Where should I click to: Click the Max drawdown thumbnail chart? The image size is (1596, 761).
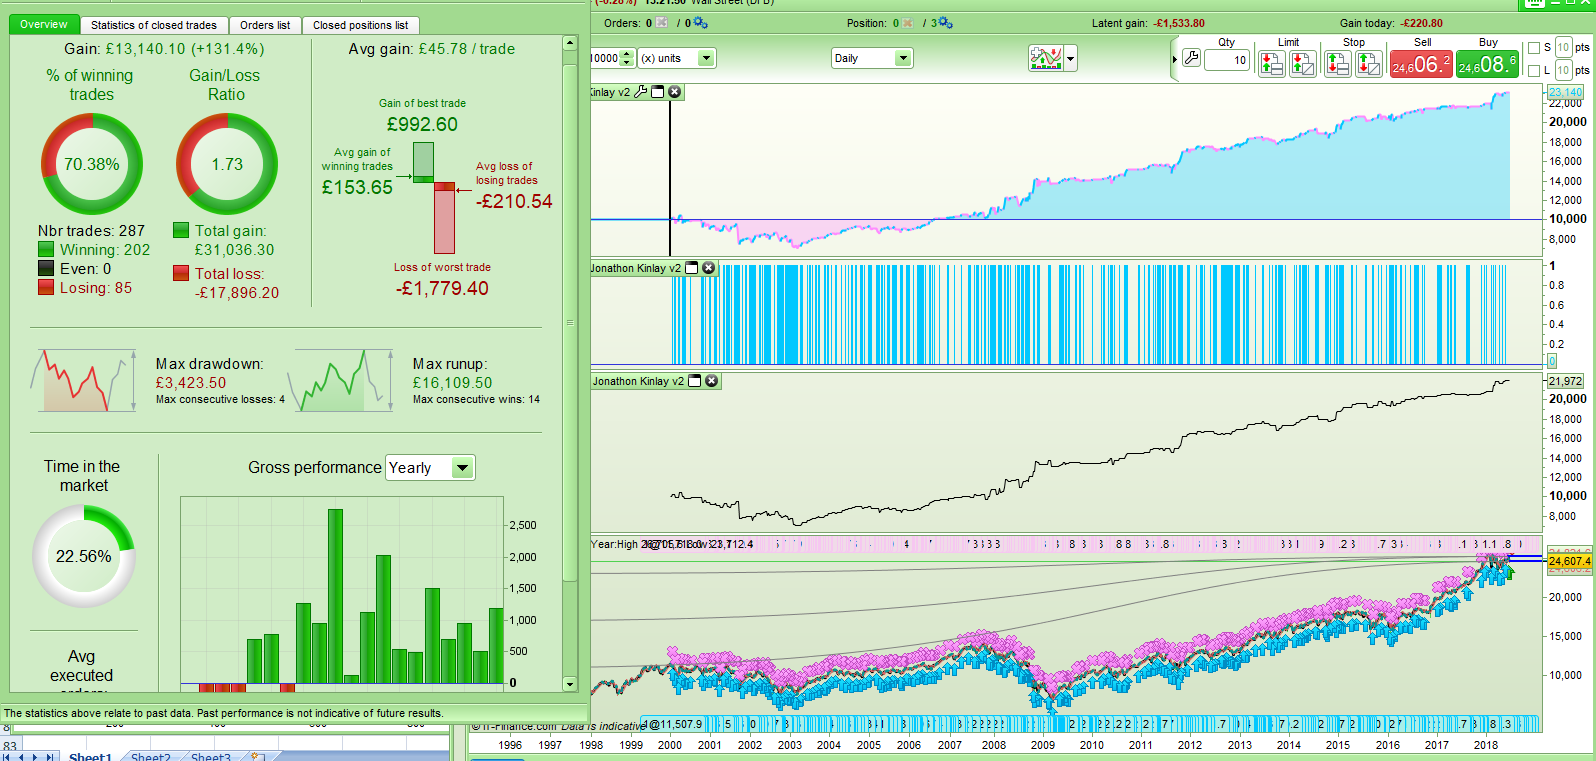click(83, 380)
